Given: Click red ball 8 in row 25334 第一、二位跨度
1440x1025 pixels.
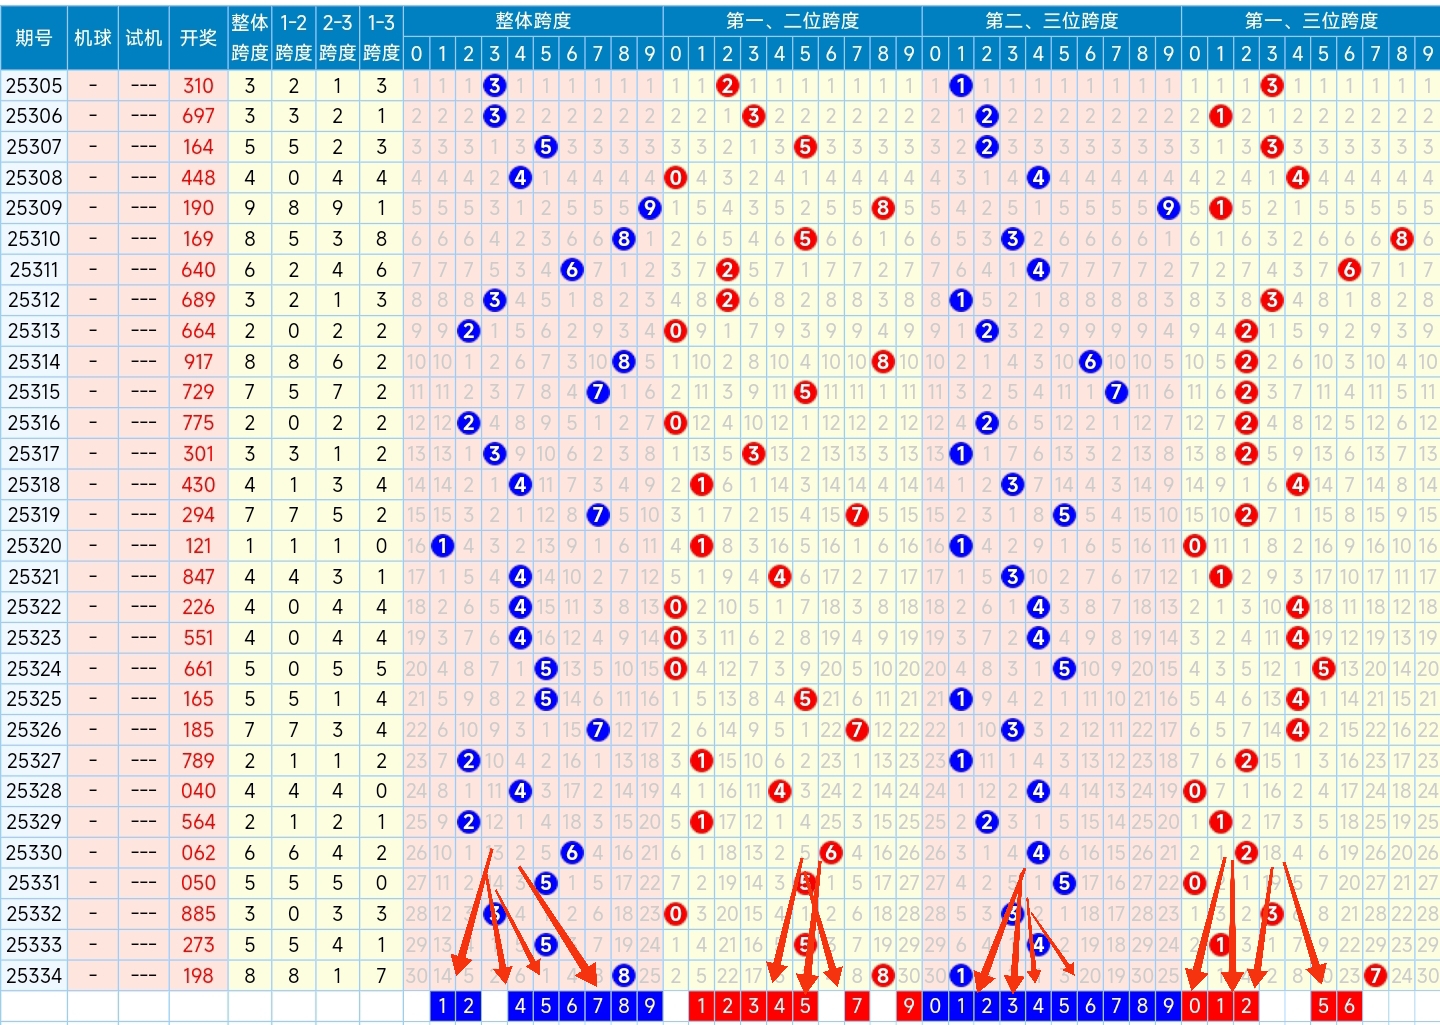Looking at the screenshot, I should [x=882, y=975].
